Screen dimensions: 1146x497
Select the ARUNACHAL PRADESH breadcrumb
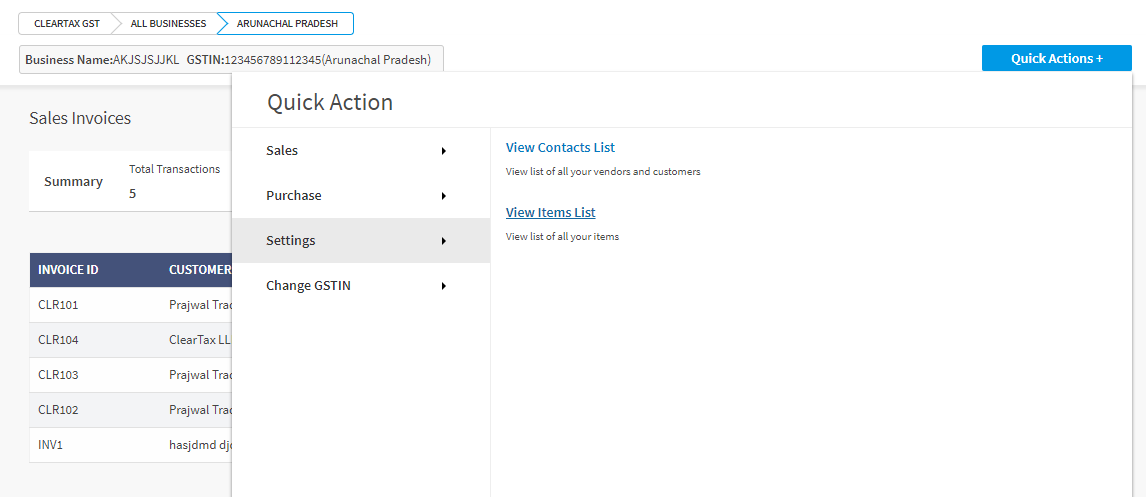point(287,23)
